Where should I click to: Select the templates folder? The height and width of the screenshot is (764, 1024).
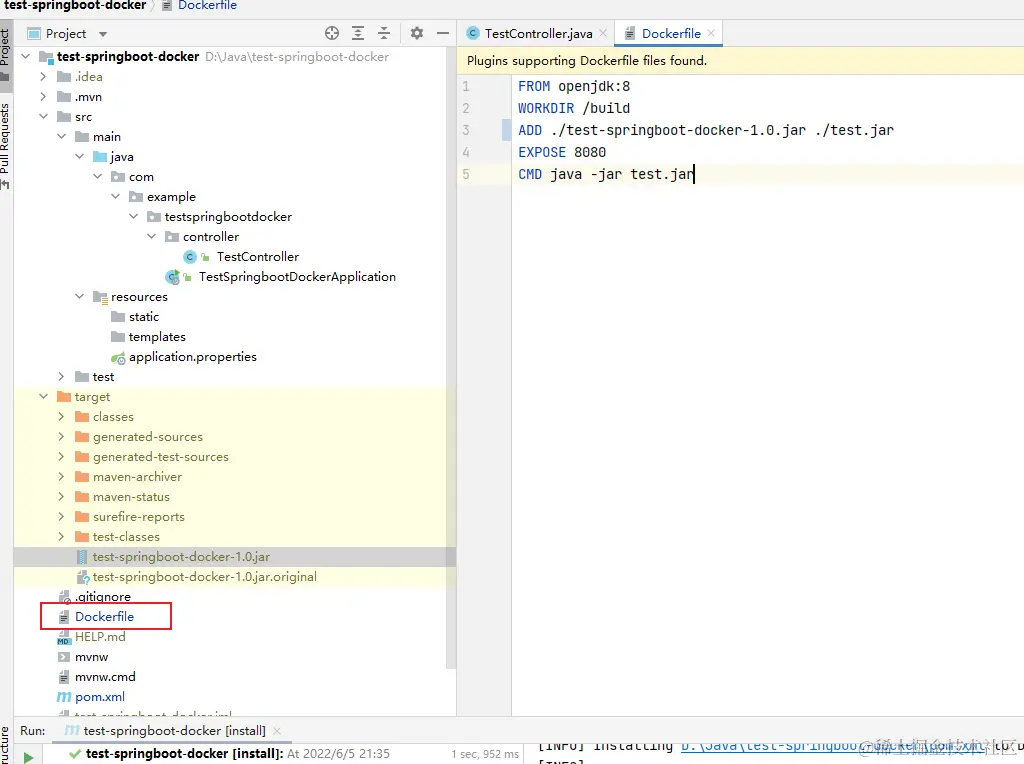pos(157,337)
